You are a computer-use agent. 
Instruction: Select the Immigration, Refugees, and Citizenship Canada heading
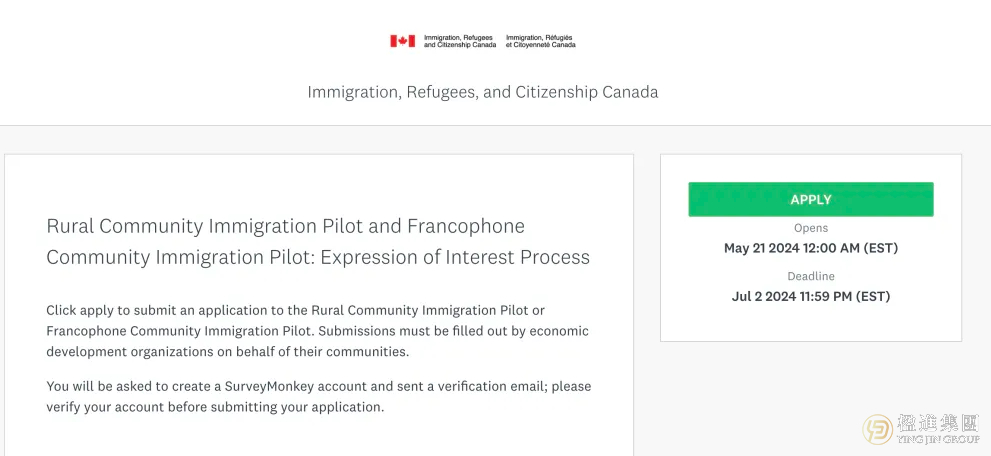pyautogui.click(x=483, y=92)
